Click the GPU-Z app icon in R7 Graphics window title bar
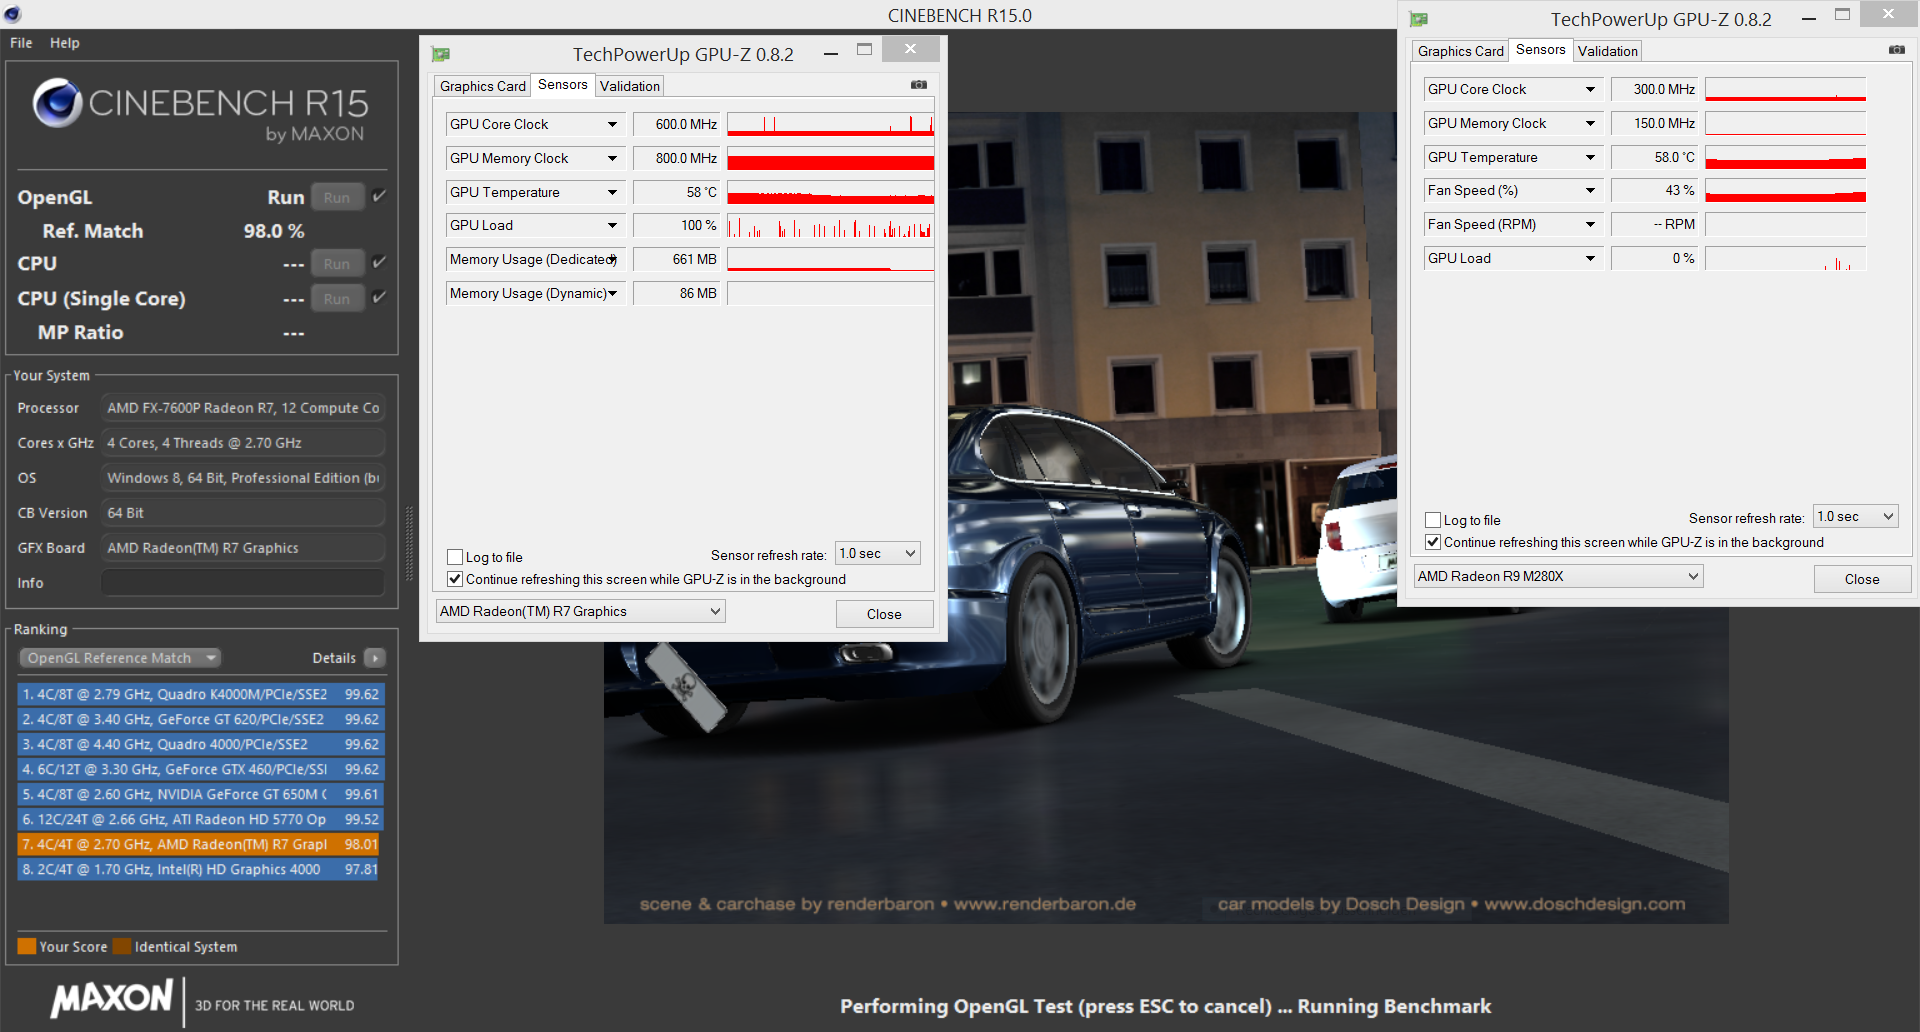Viewport: 1920px width, 1032px height. (x=441, y=54)
